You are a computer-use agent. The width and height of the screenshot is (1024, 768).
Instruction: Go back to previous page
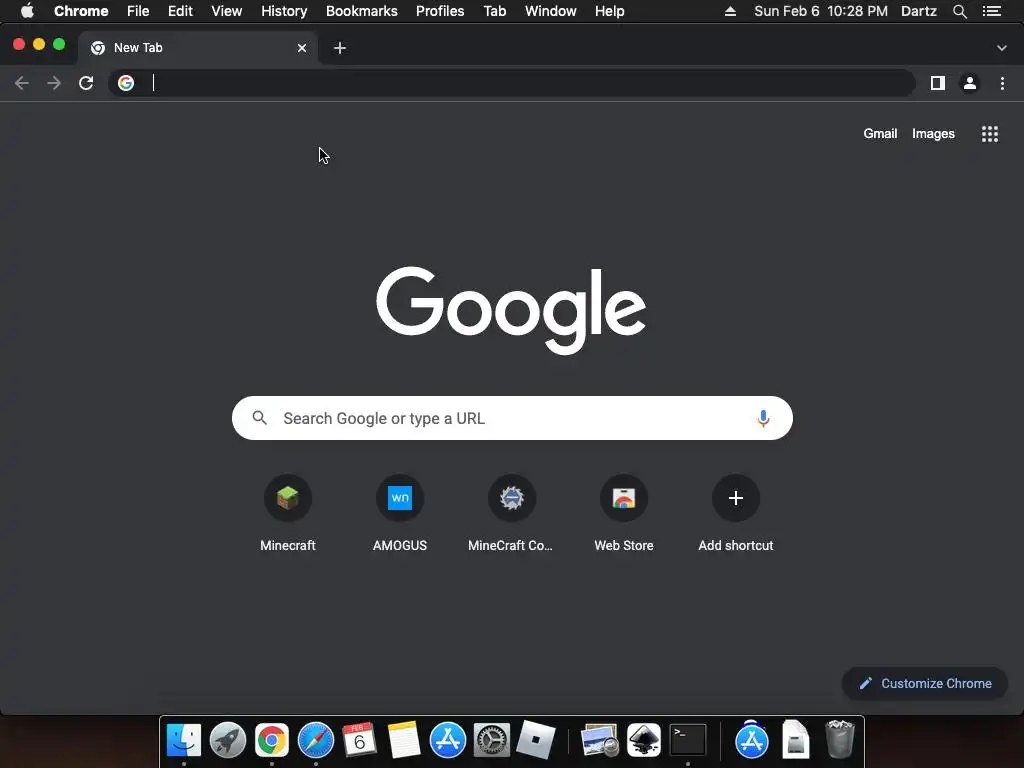pos(22,83)
